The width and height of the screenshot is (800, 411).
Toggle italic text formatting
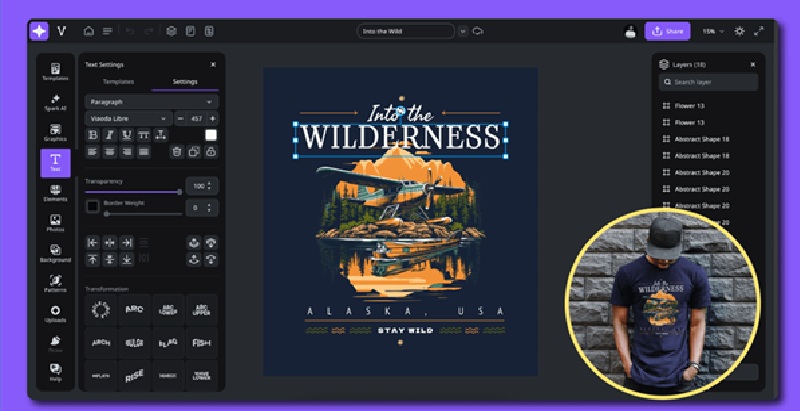110,135
